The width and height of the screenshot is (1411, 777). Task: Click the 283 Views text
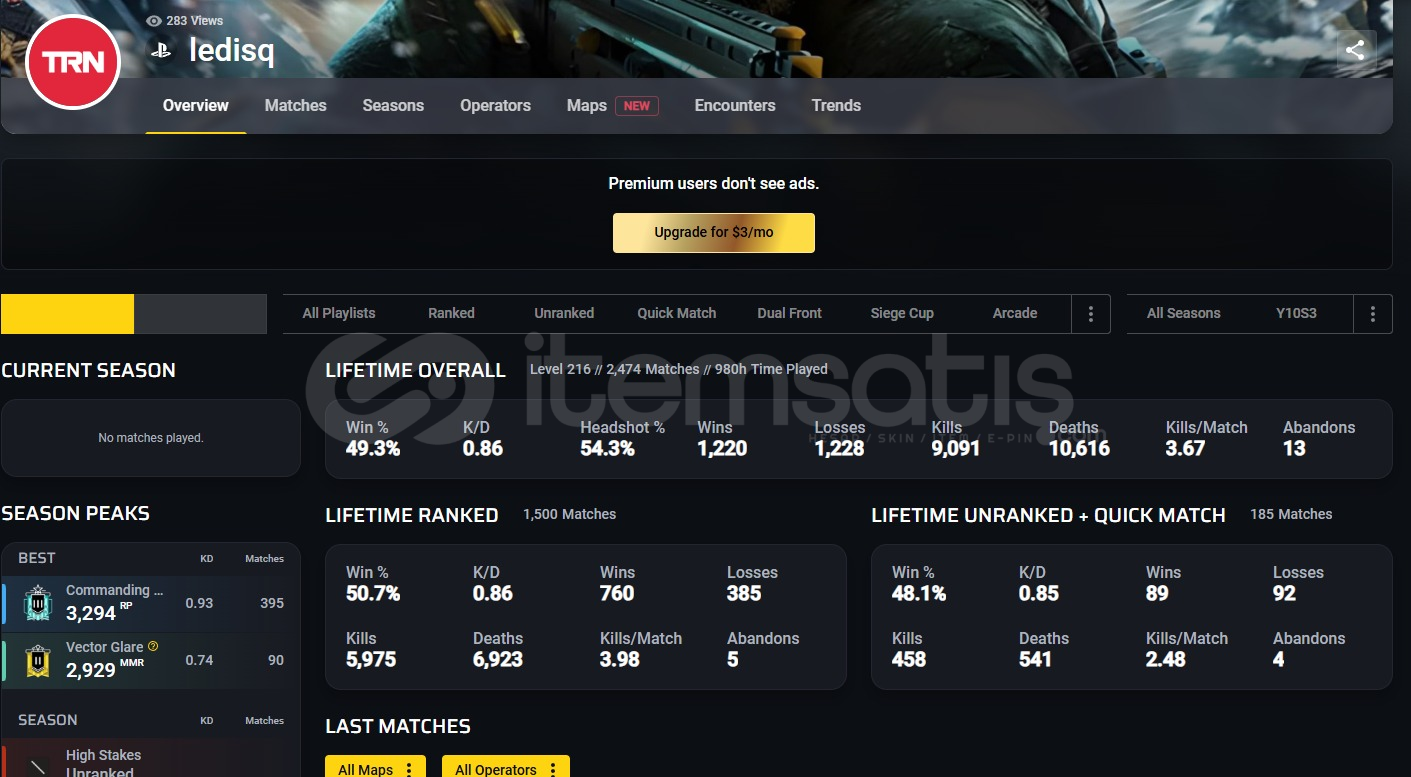195,20
